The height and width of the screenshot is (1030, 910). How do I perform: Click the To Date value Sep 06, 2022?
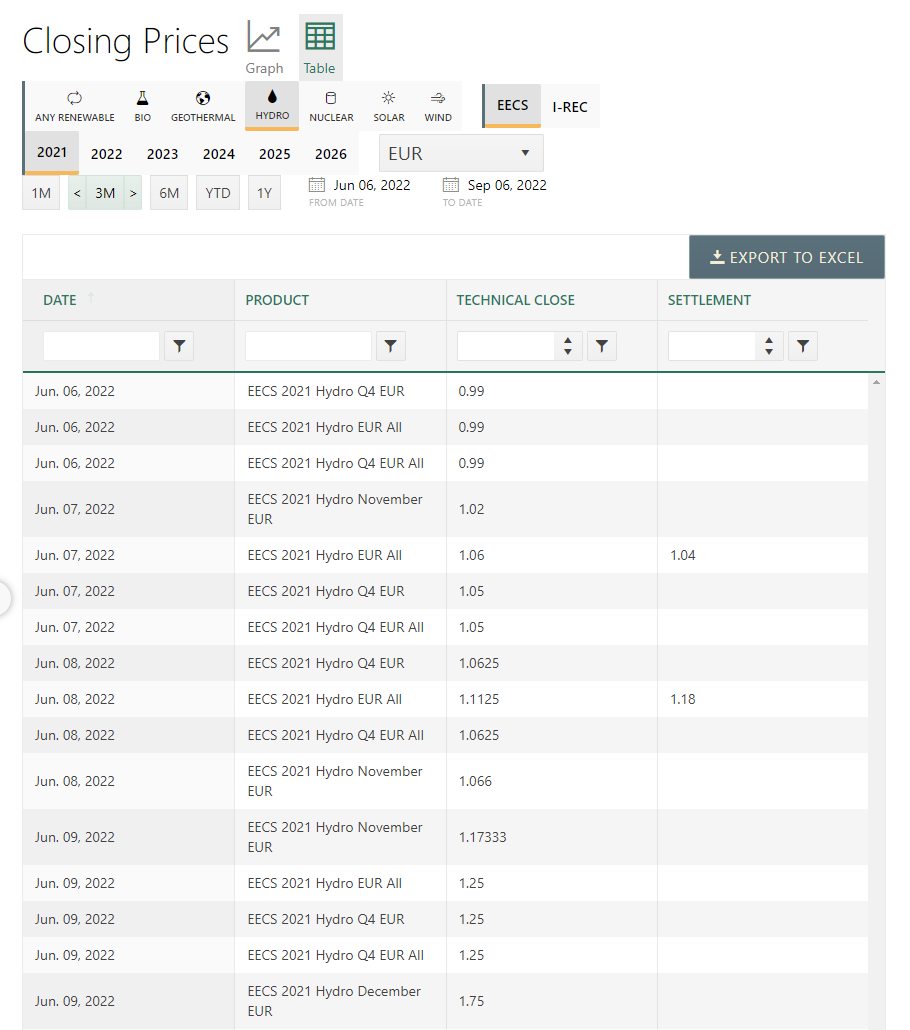(x=507, y=185)
